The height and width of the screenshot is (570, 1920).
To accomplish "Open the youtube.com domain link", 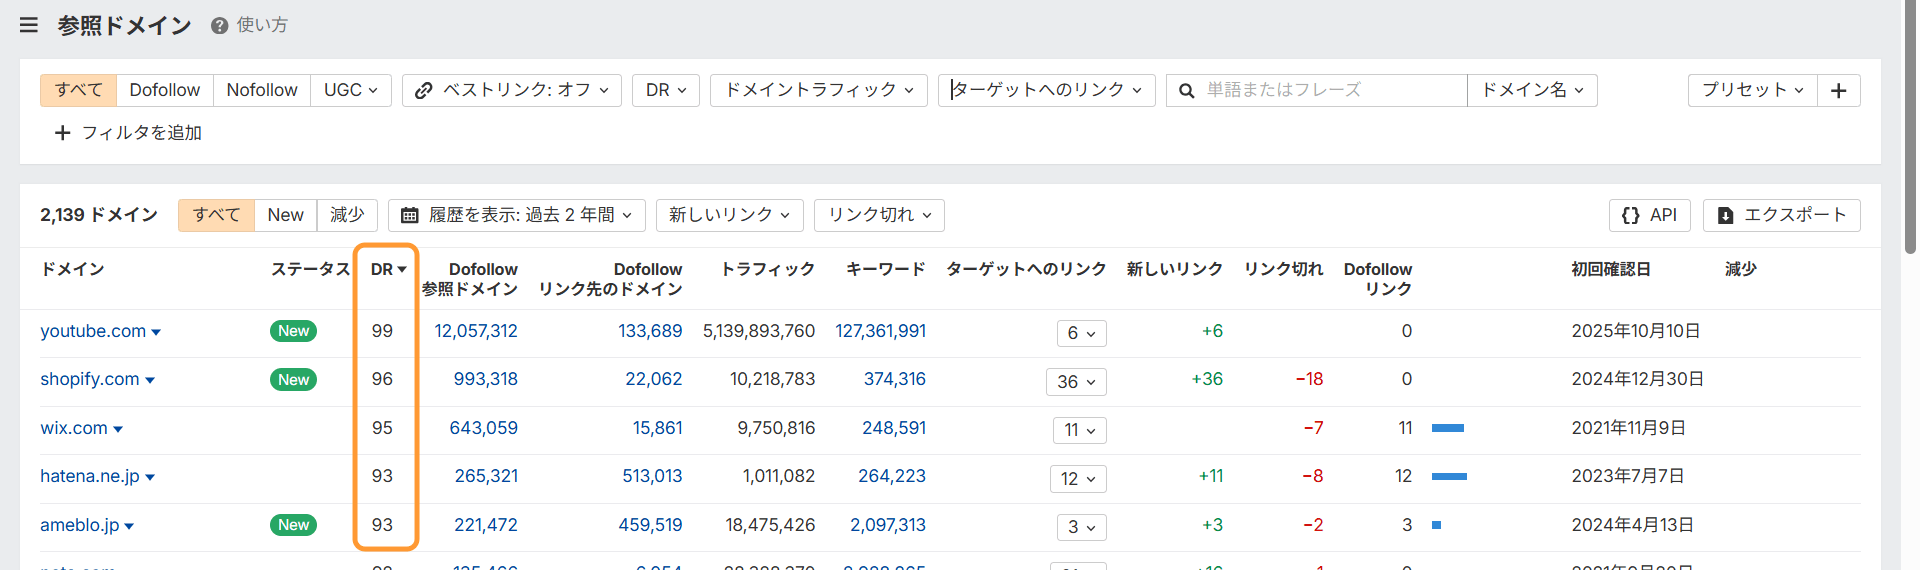I will coord(92,331).
